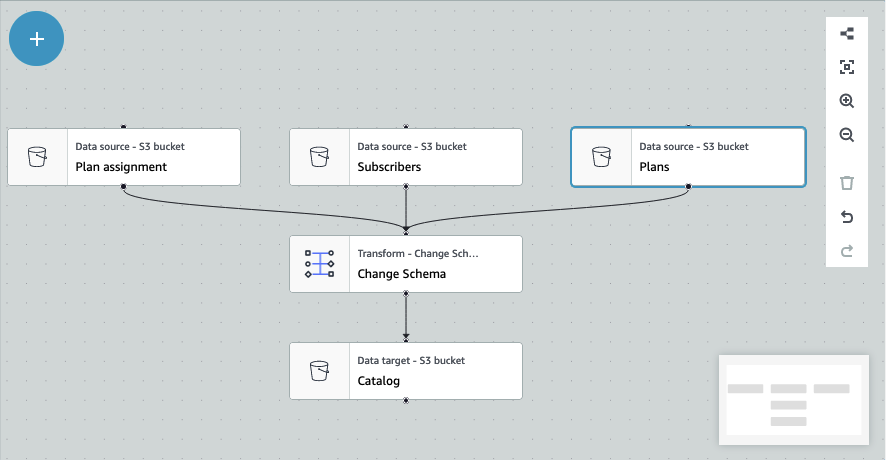Image resolution: width=886 pixels, height=460 pixels.
Task: Open the Change Schema transform node
Action: click(x=435, y=264)
